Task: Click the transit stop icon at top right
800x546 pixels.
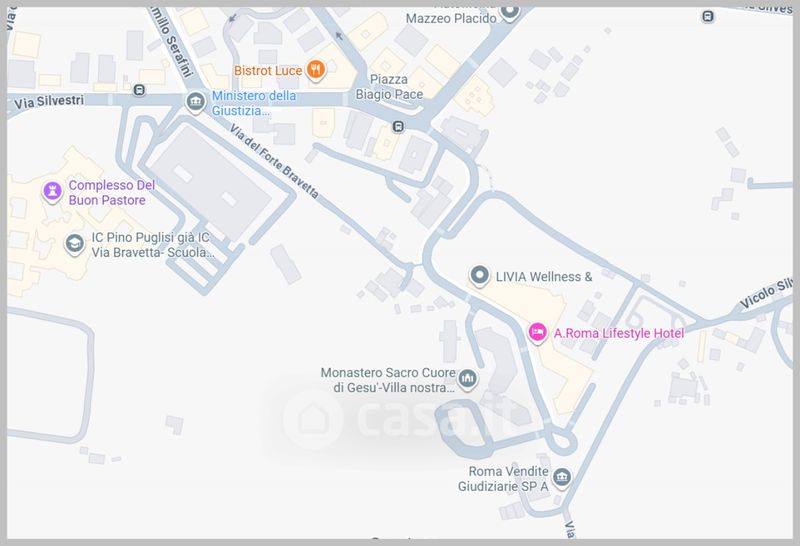Action: pos(708,16)
